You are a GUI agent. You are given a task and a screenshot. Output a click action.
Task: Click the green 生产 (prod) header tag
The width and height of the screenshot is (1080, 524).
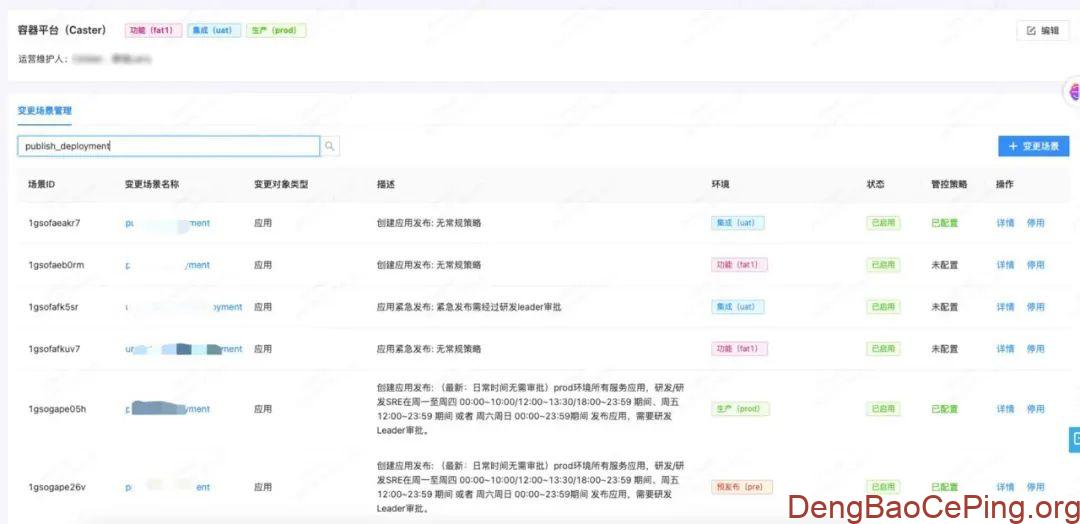(276, 31)
